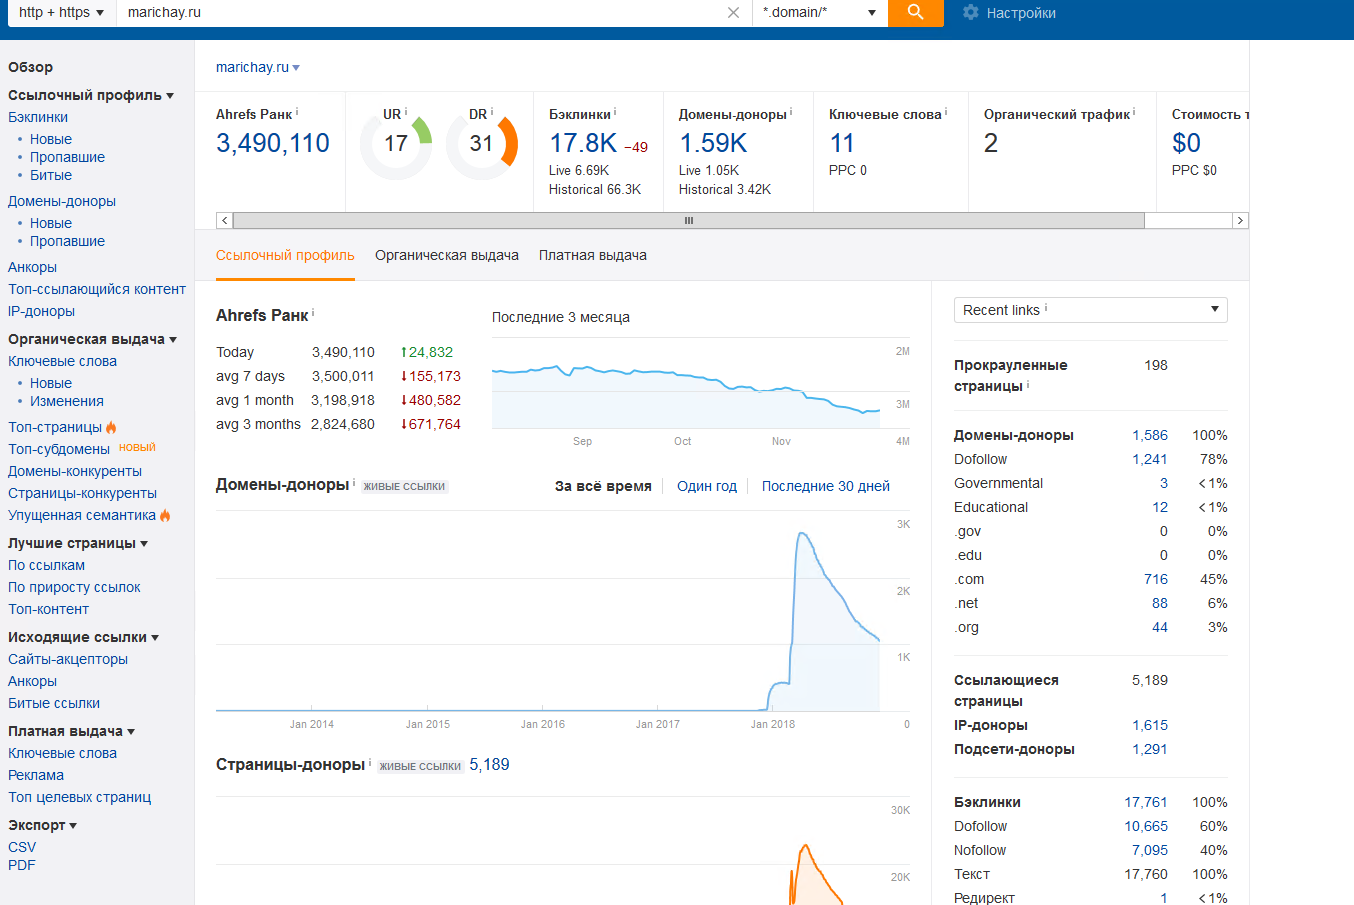
Task: Open the http + https protocol dropdown
Action: 61,13
